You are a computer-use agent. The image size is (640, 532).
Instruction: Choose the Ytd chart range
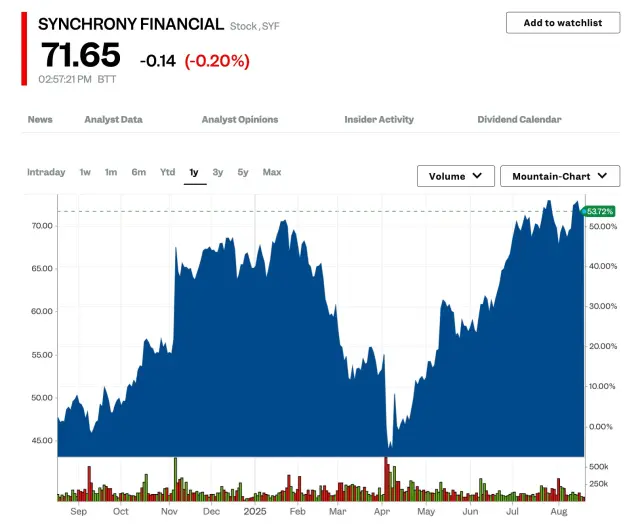pyautogui.click(x=167, y=172)
